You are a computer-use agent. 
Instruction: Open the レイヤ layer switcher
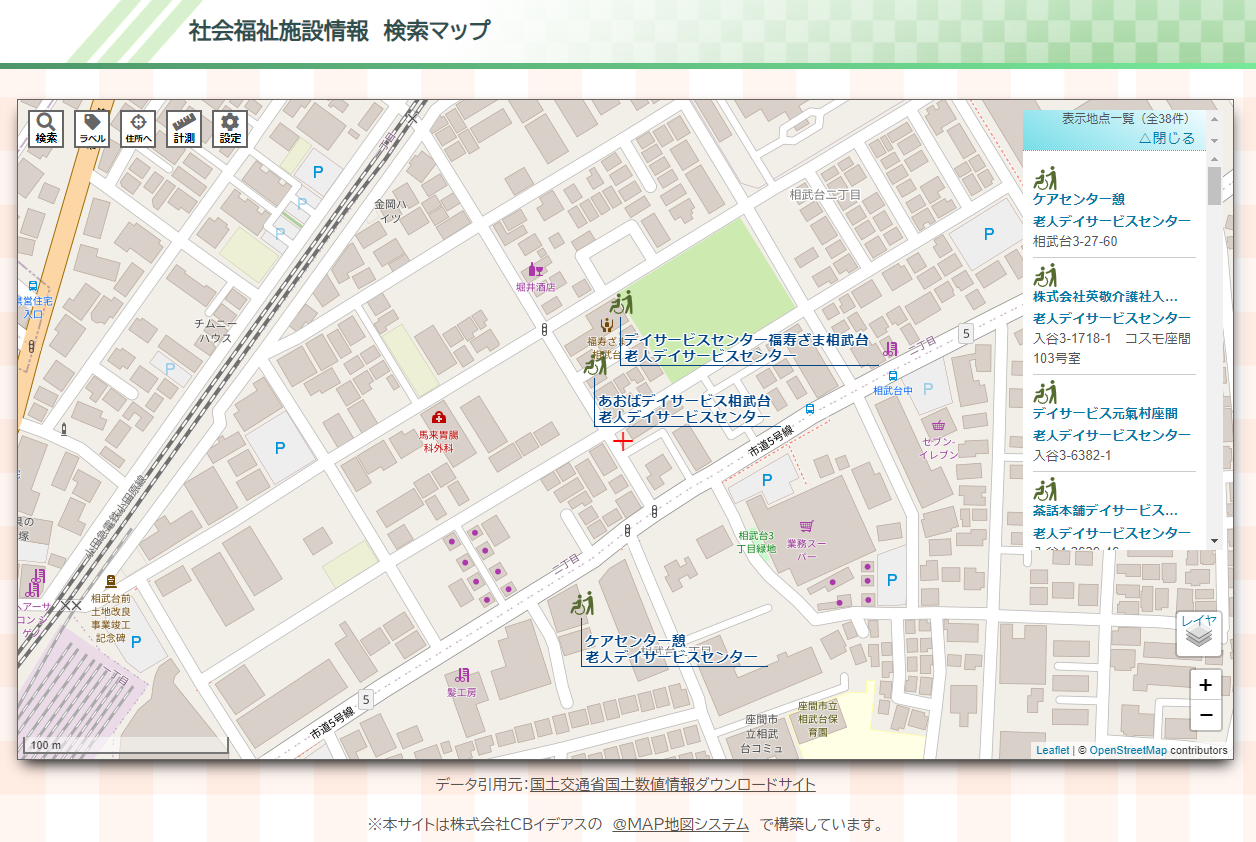pos(1198,633)
